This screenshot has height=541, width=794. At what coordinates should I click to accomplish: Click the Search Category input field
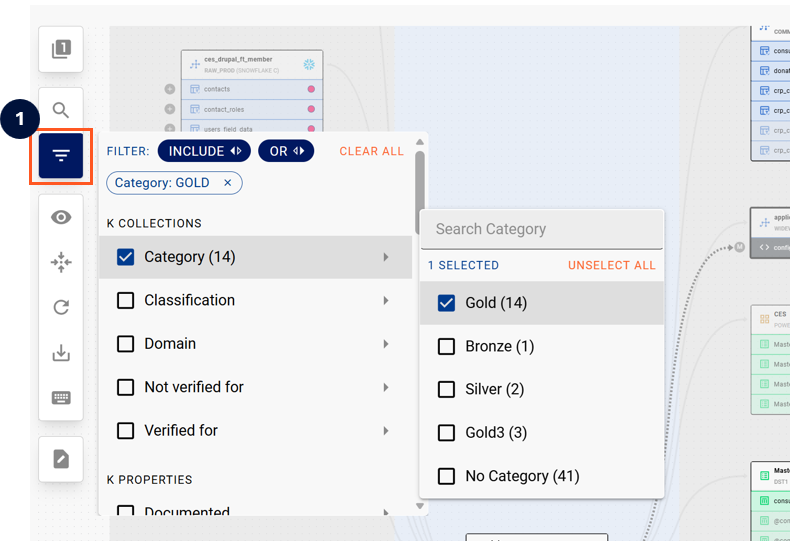coord(540,229)
